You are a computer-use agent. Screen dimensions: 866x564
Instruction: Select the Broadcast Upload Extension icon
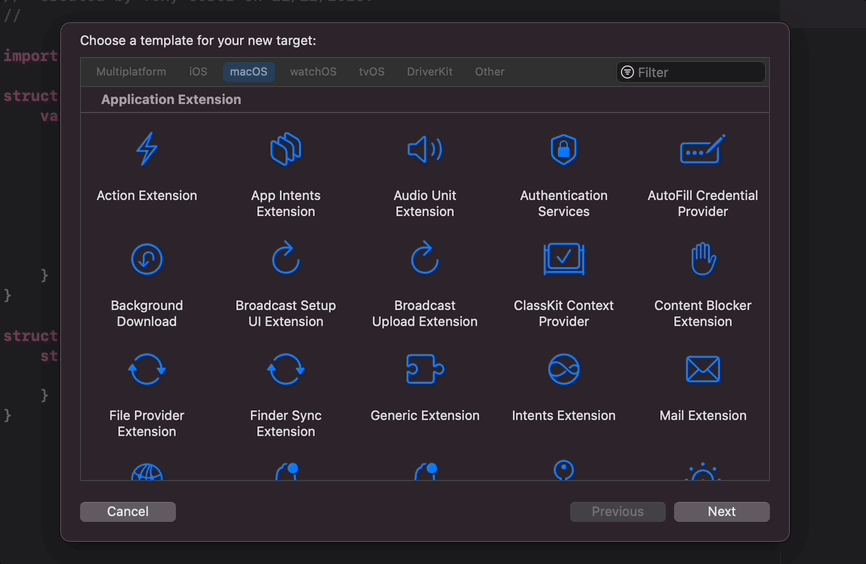tap(425, 258)
